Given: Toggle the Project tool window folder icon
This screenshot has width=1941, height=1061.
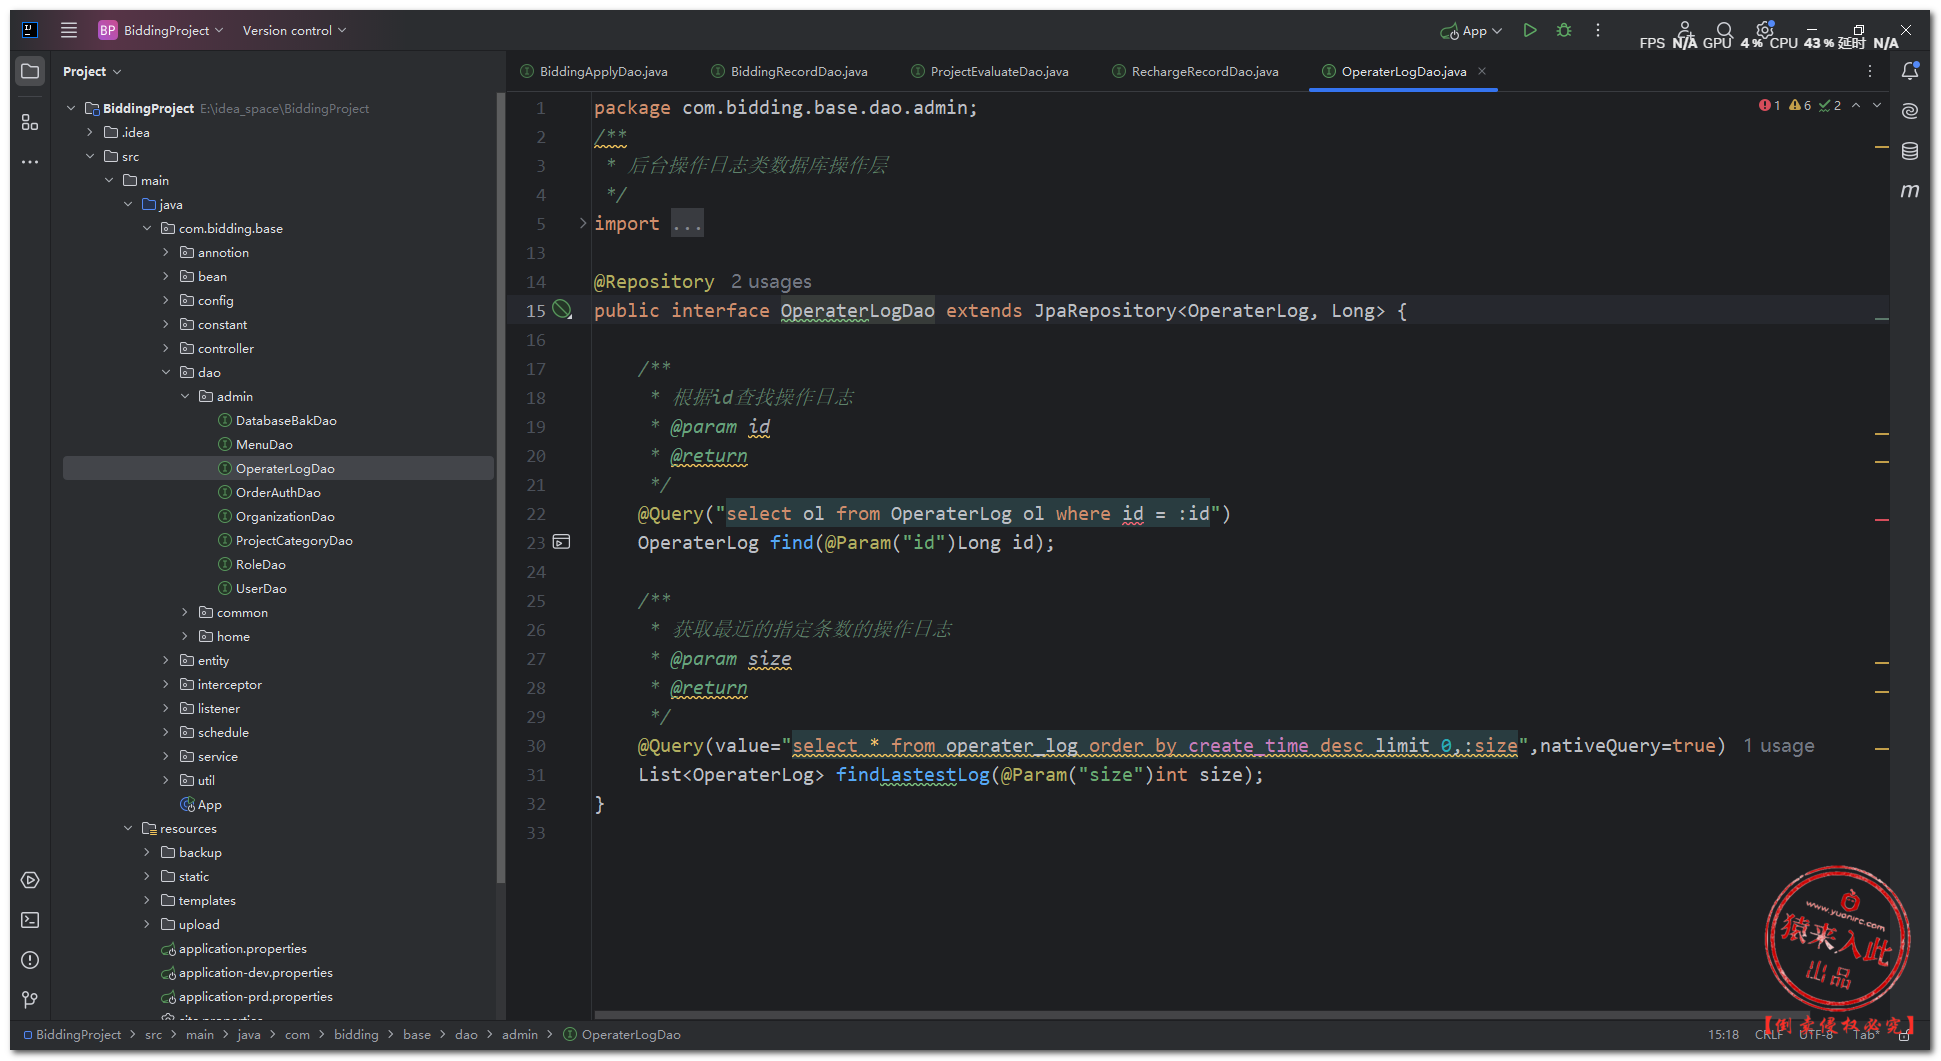Looking at the screenshot, I should pos(30,71).
